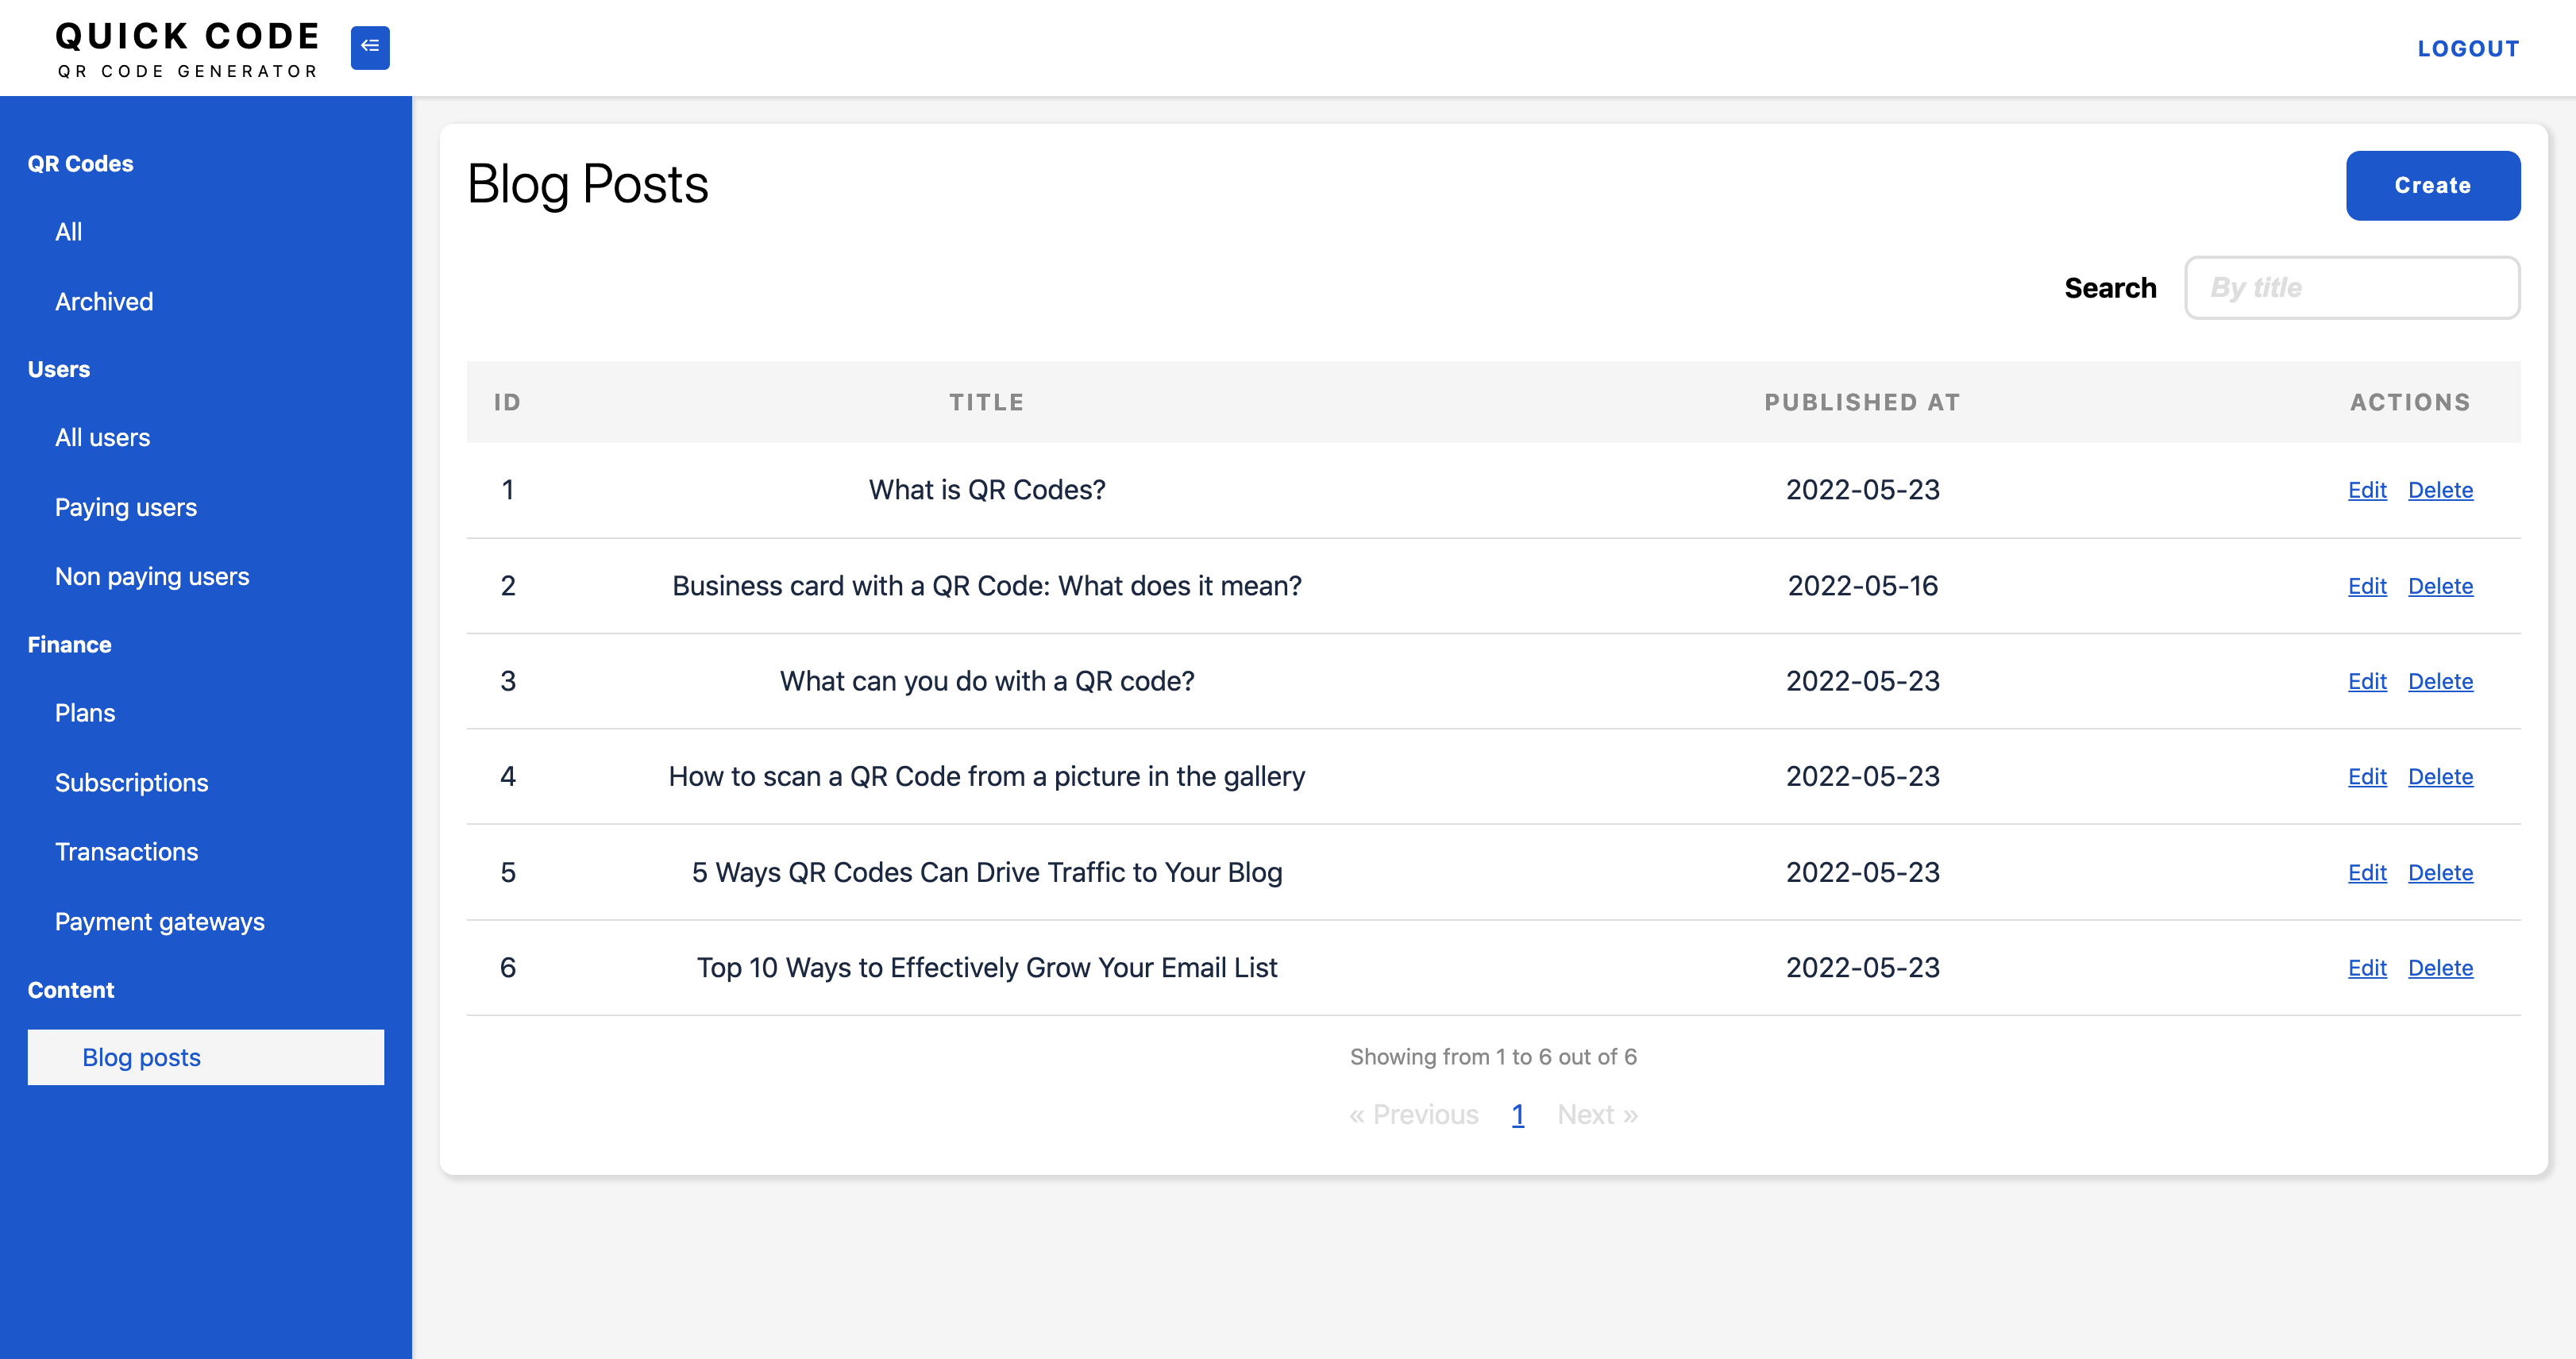Click the title 'Business card with a QR Code: What does it mean?'

click(986, 586)
